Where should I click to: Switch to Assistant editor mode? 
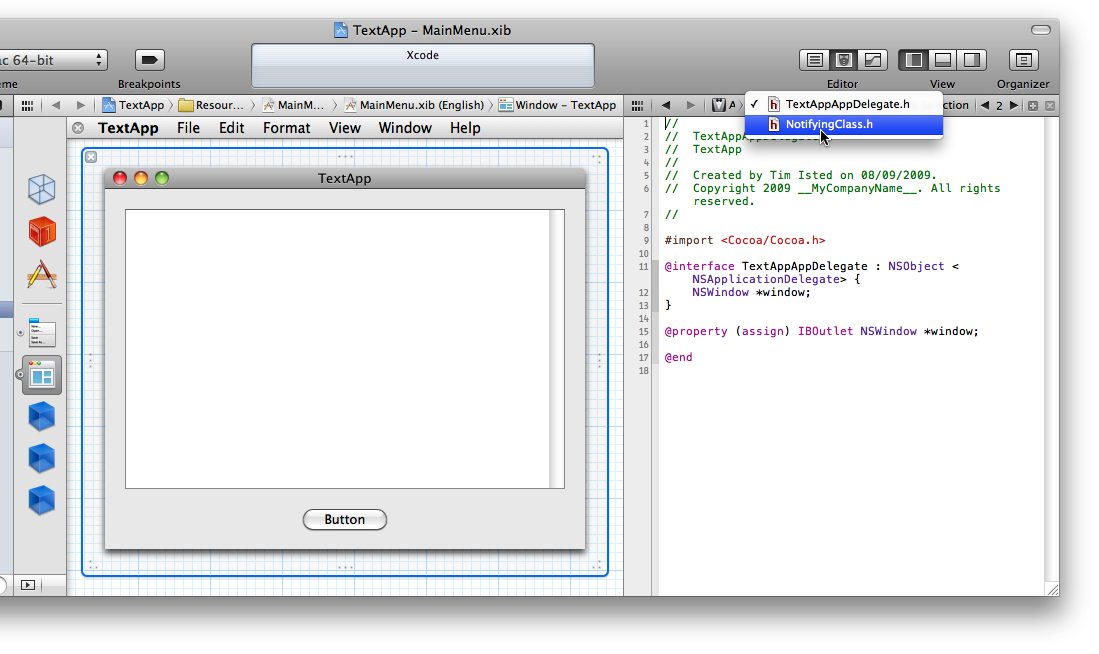tap(844, 60)
